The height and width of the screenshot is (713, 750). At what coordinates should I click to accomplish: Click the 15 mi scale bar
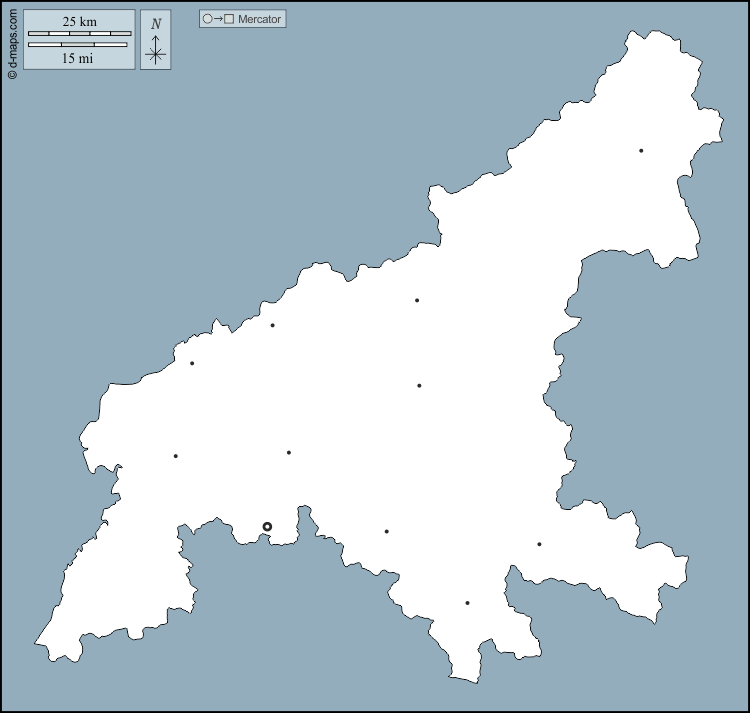coord(78,45)
